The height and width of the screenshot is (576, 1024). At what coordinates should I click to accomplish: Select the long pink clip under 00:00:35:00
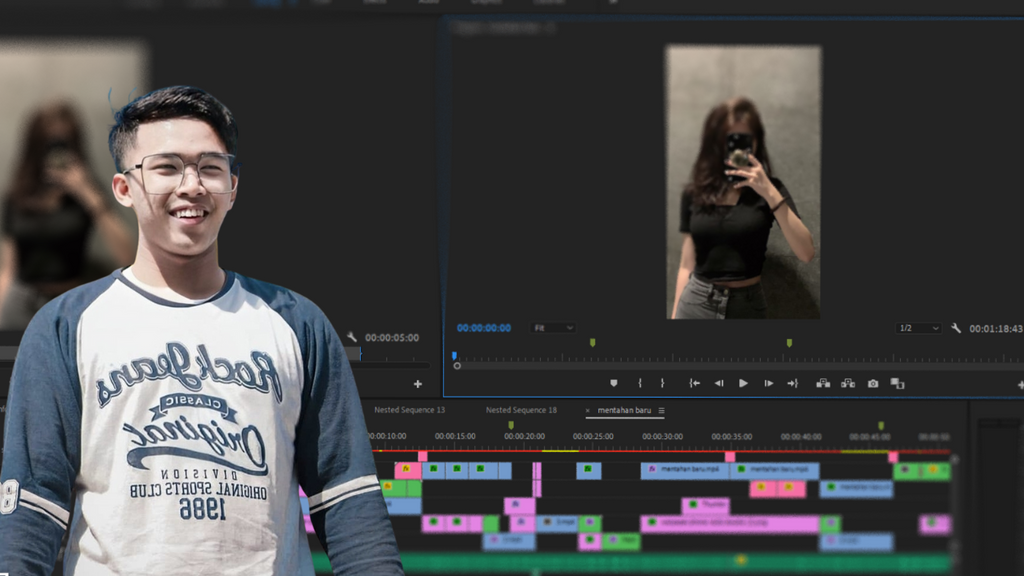tap(729, 523)
